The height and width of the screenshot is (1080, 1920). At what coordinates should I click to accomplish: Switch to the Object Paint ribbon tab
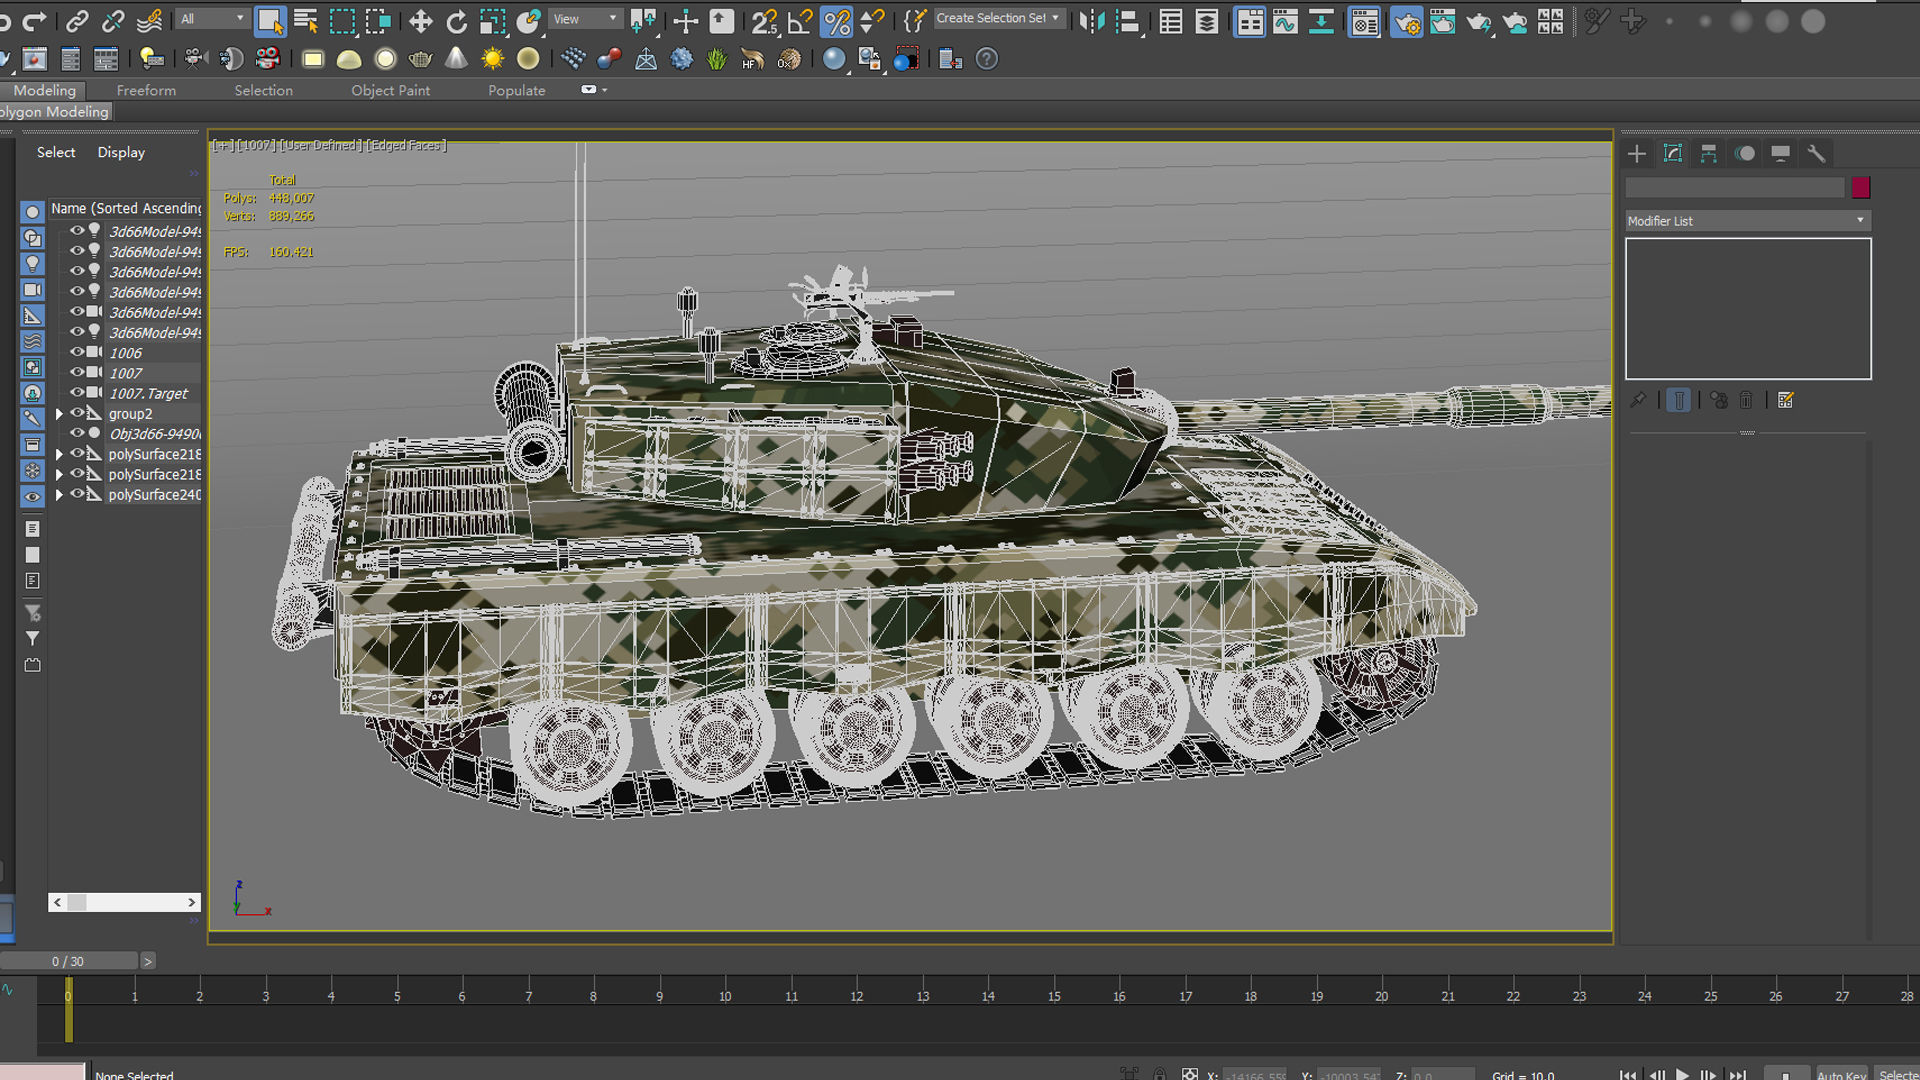click(390, 90)
